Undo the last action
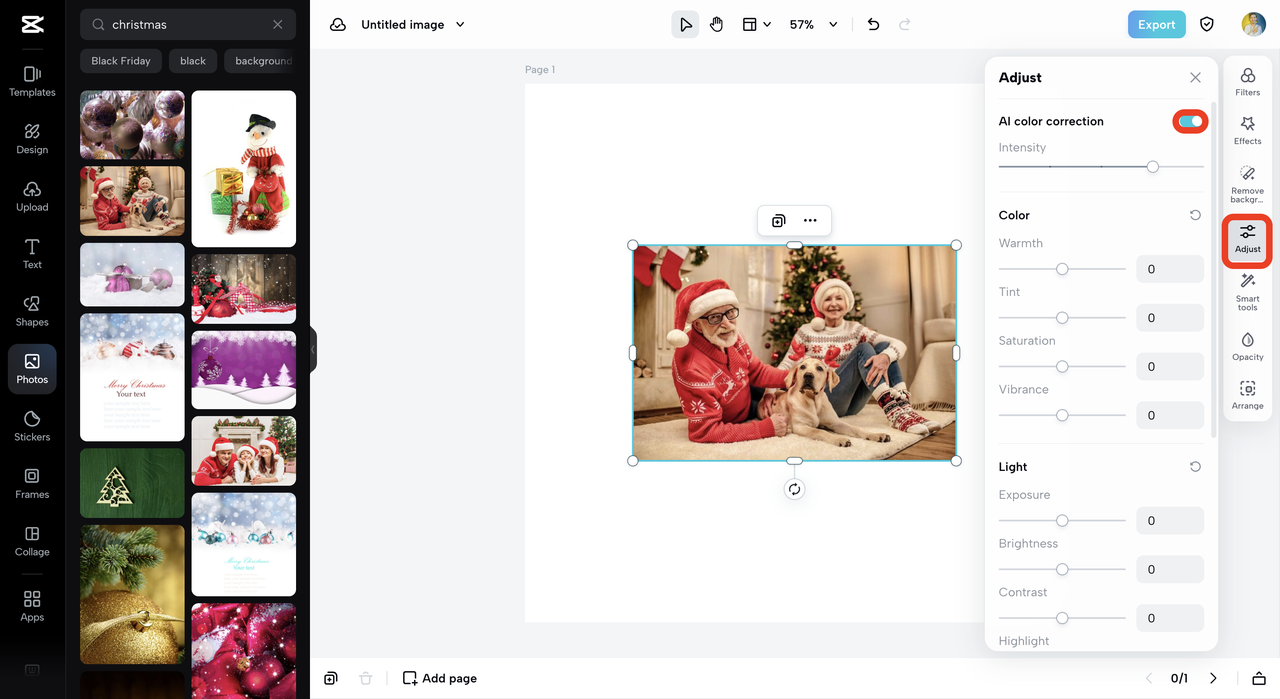 pyautogui.click(x=873, y=25)
